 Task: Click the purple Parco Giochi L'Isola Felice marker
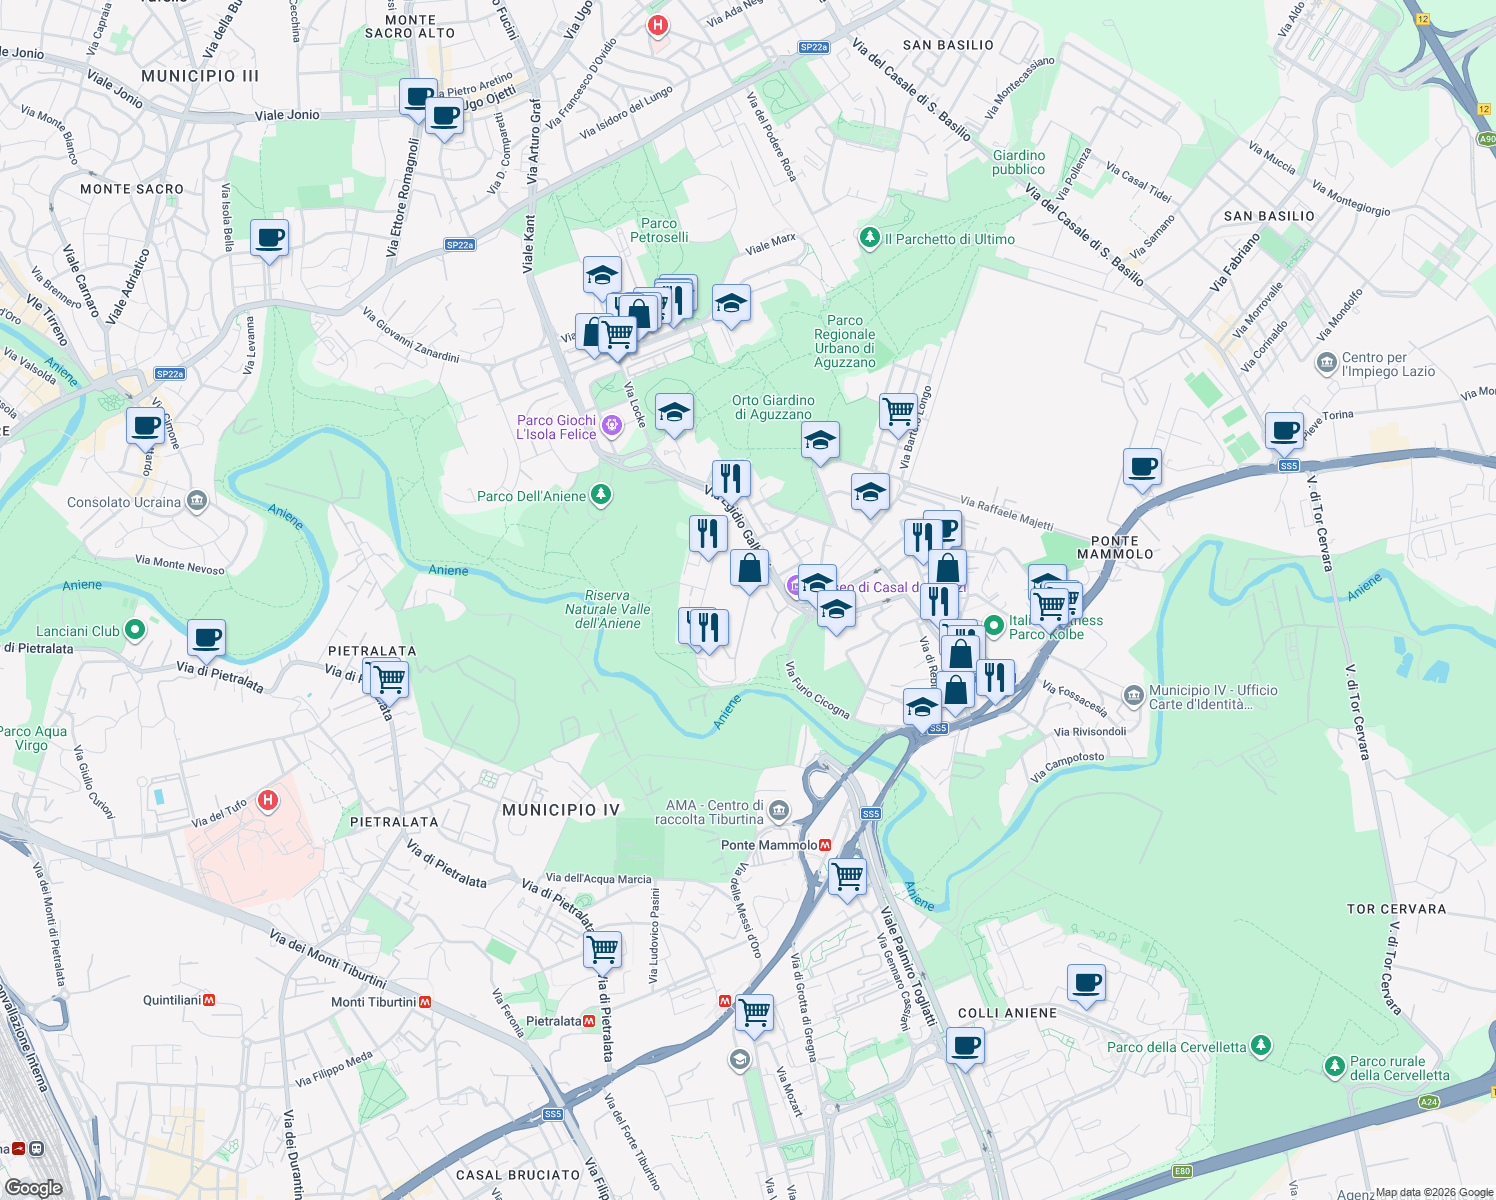pyautogui.click(x=610, y=425)
